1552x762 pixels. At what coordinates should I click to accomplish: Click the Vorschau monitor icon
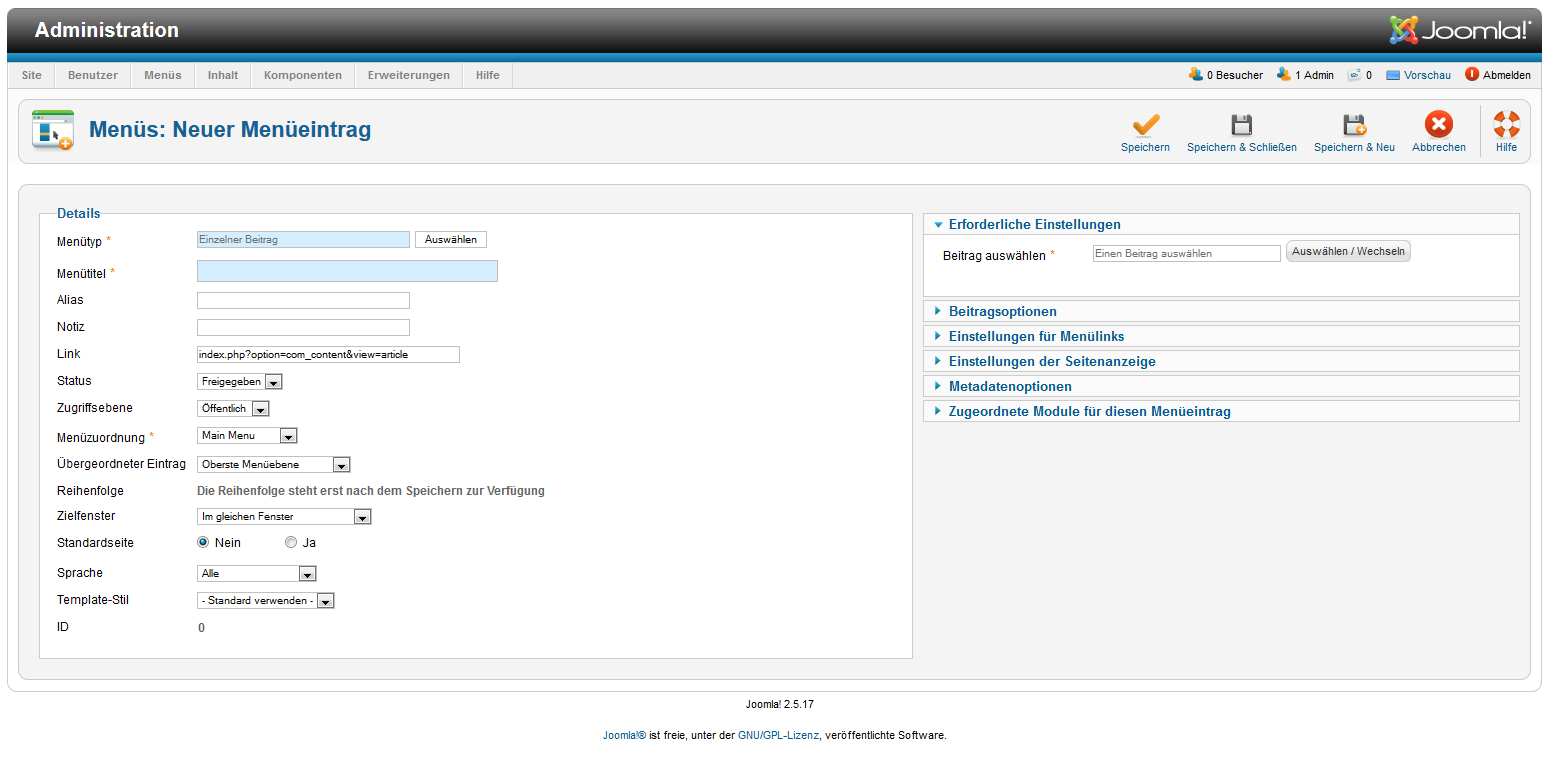pyautogui.click(x=1392, y=75)
